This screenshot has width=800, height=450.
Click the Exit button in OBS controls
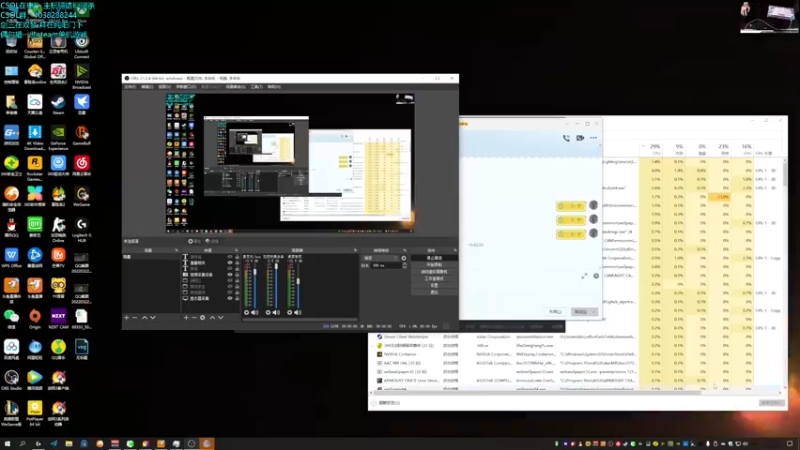[x=434, y=292]
